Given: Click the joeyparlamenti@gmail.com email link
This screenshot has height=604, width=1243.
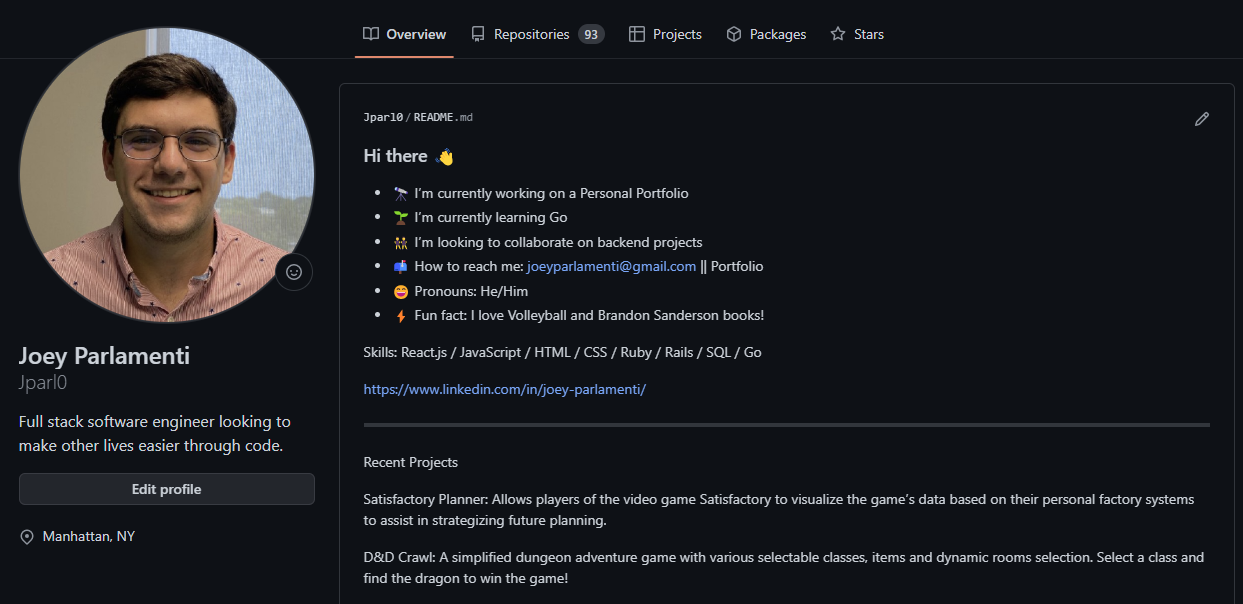Looking at the screenshot, I should pyautogui.click(x=611, y=267).
